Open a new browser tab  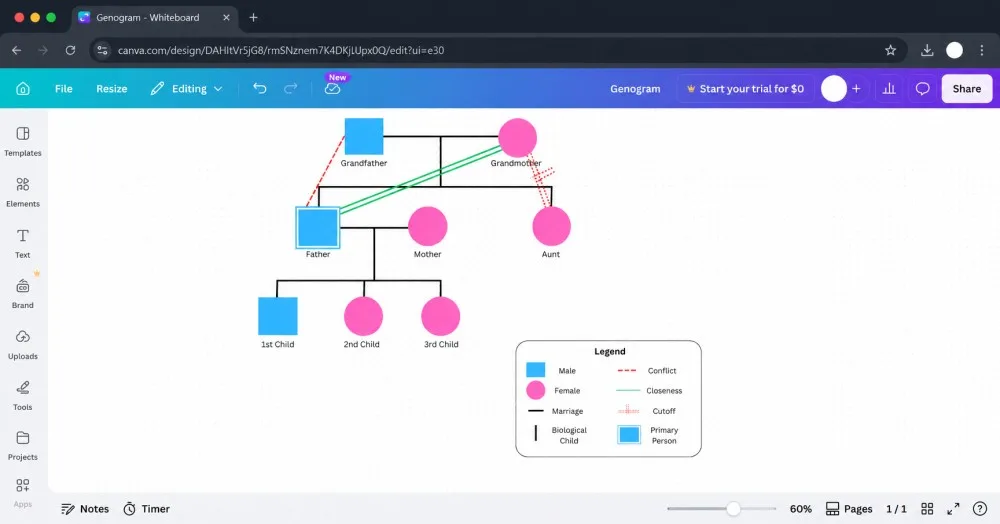tap(253, 17)
